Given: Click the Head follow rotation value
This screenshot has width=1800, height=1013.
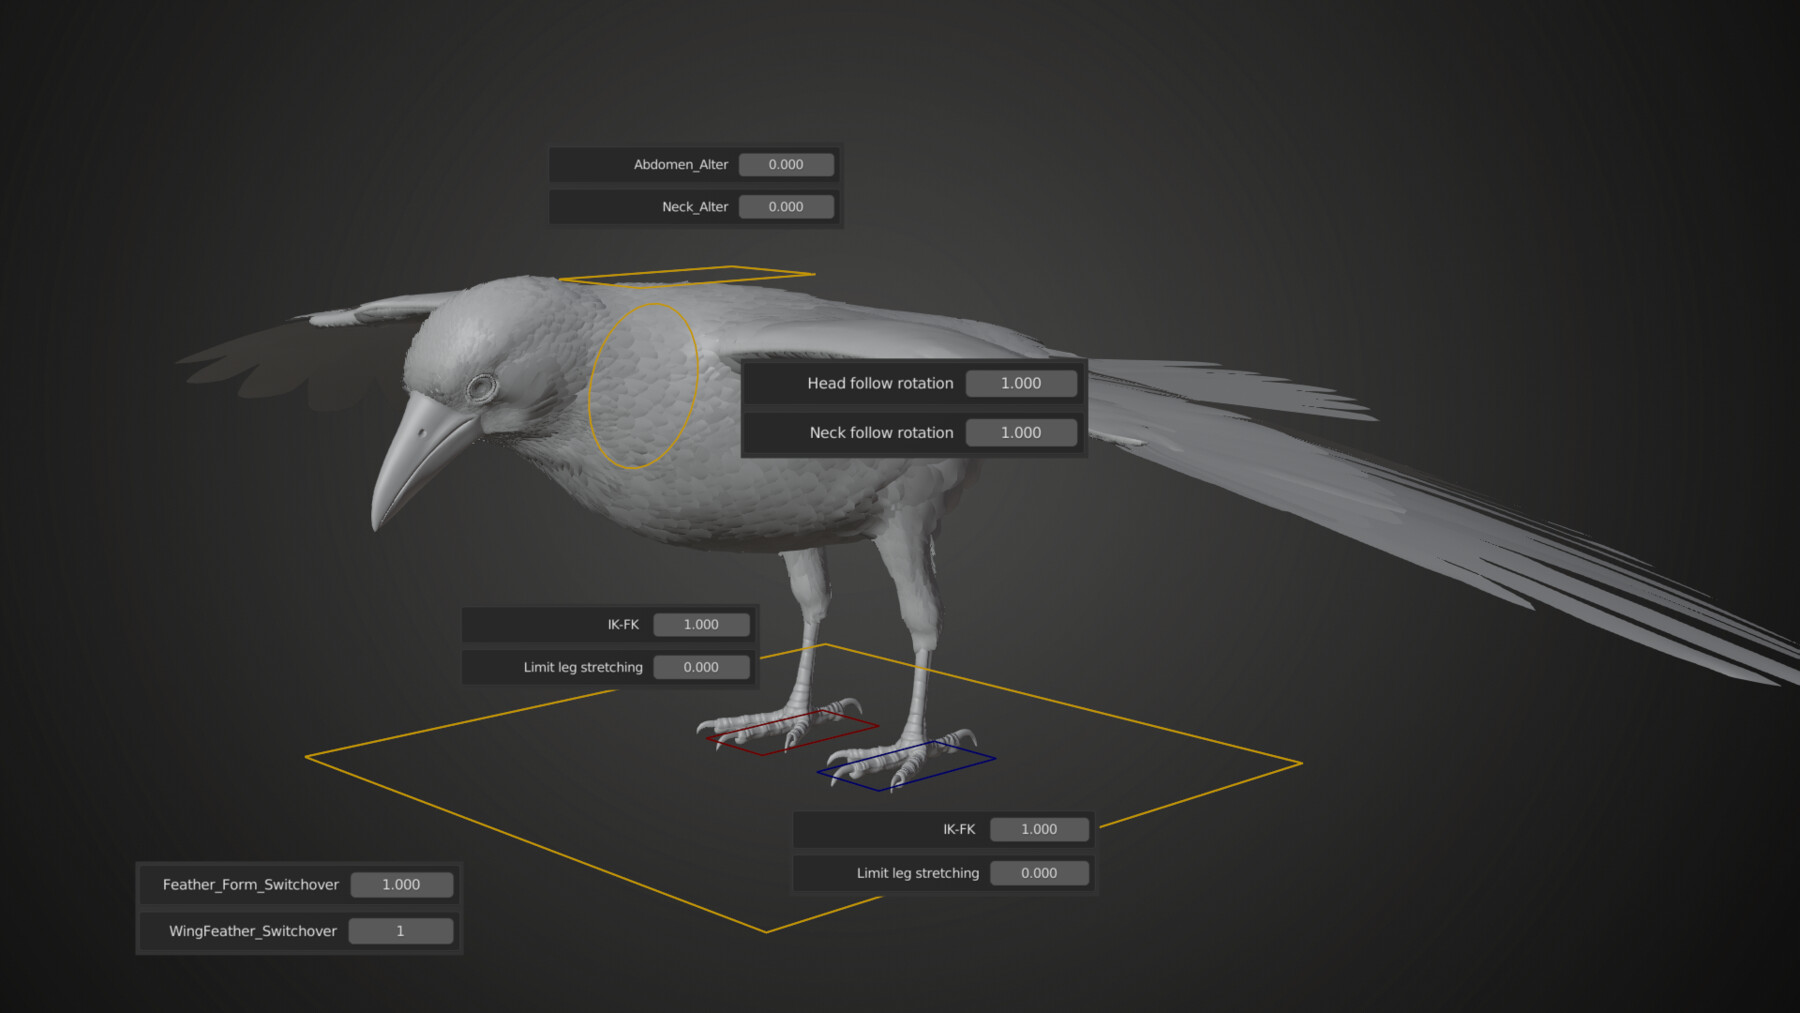Looking at the screenshot, I should (x=1021, y=383).
